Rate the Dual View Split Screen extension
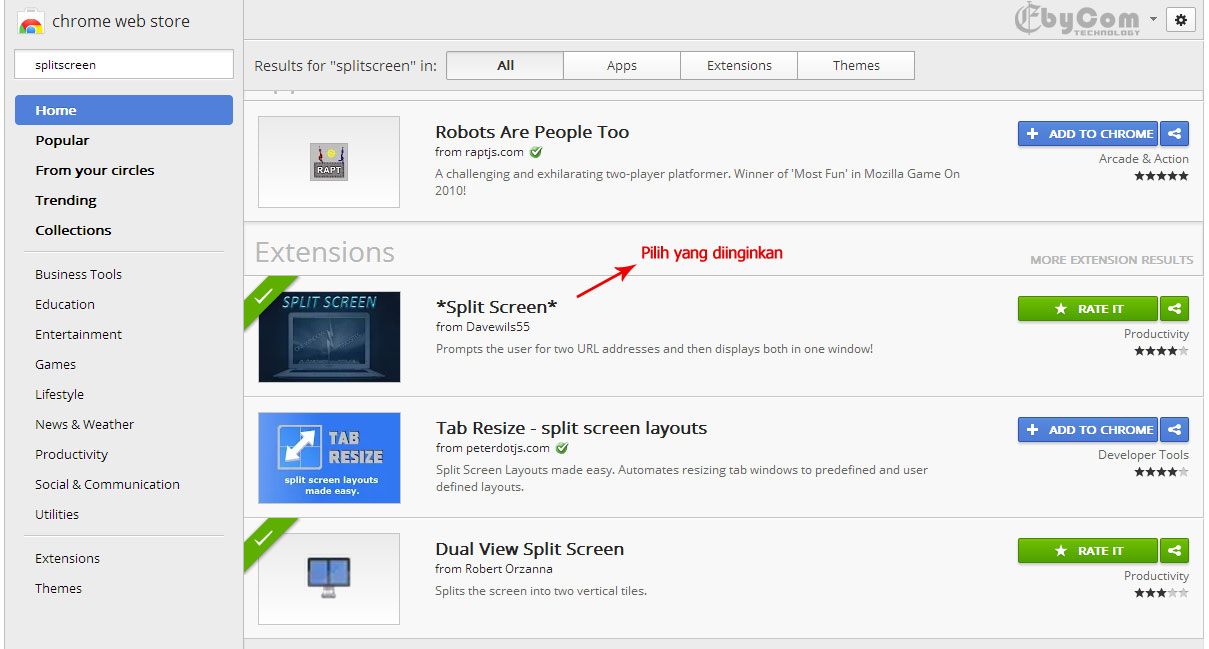The image size is (1209, 649). pos(1087,551)
